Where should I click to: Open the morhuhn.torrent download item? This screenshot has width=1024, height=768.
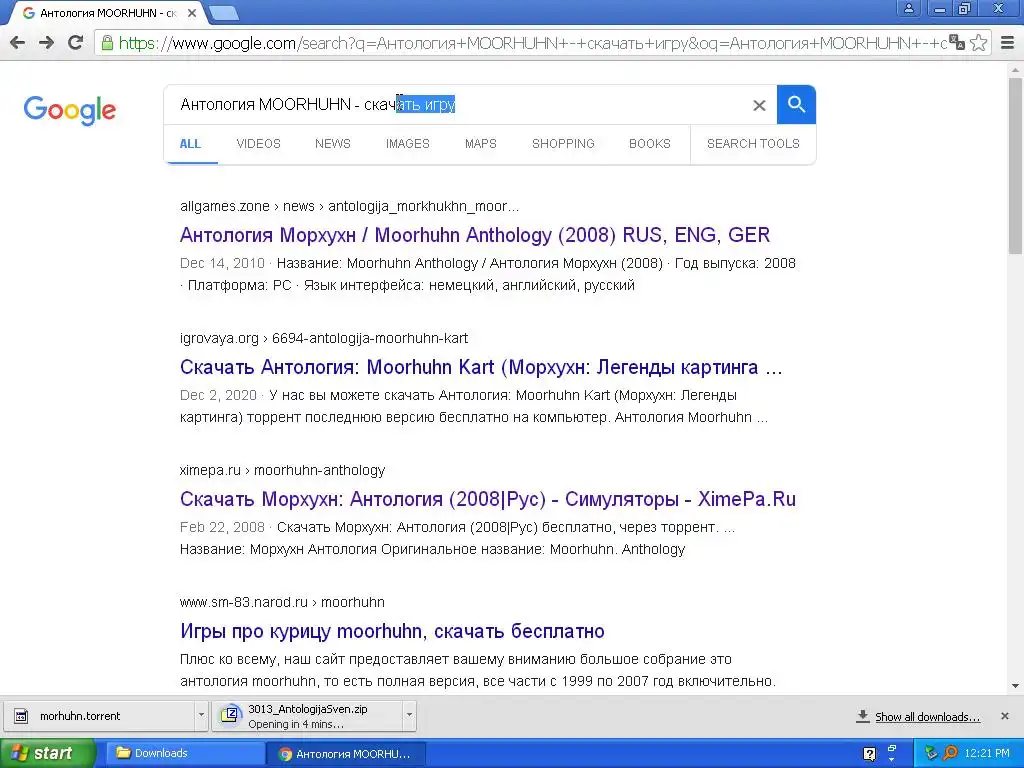tap(99, 716)
